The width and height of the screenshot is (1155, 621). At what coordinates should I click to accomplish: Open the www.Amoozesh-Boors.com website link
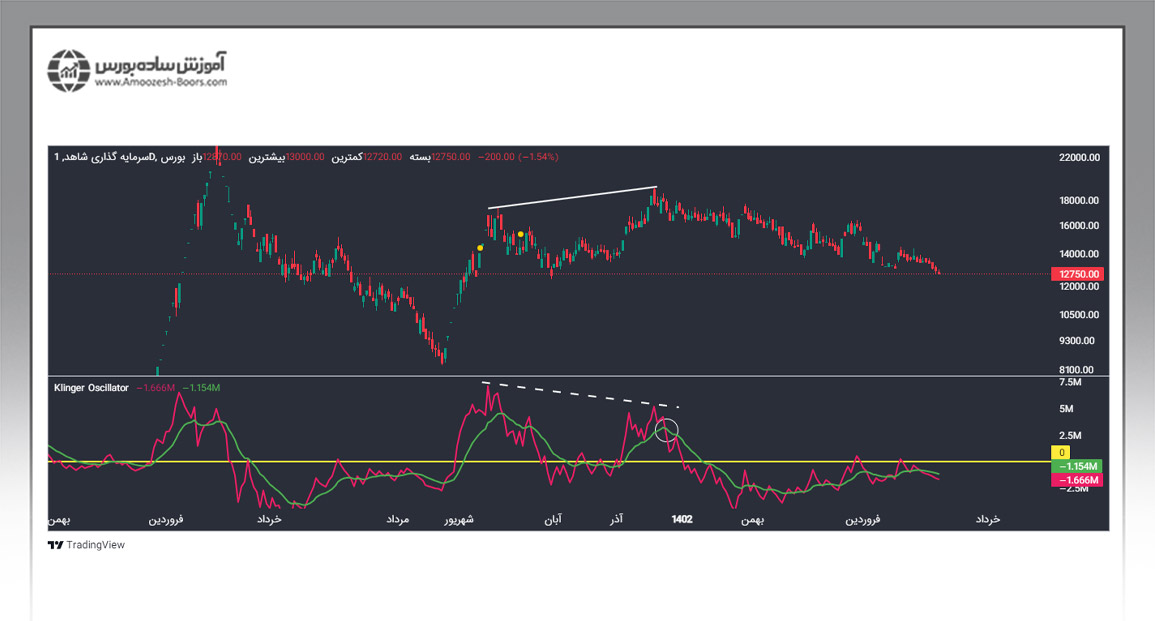coord(160,82)
